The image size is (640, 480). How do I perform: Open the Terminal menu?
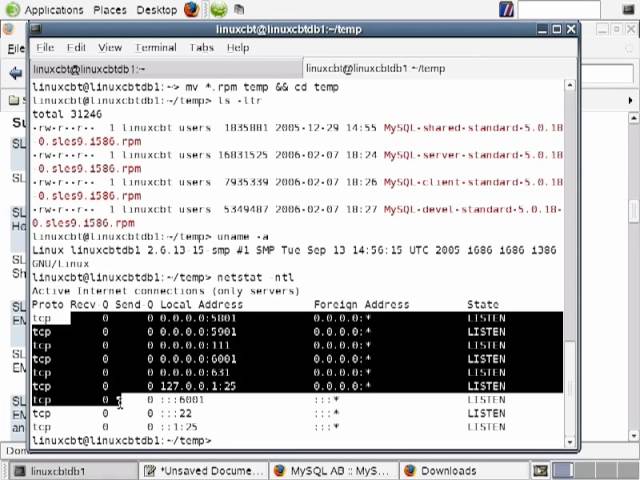click(156, 47)
